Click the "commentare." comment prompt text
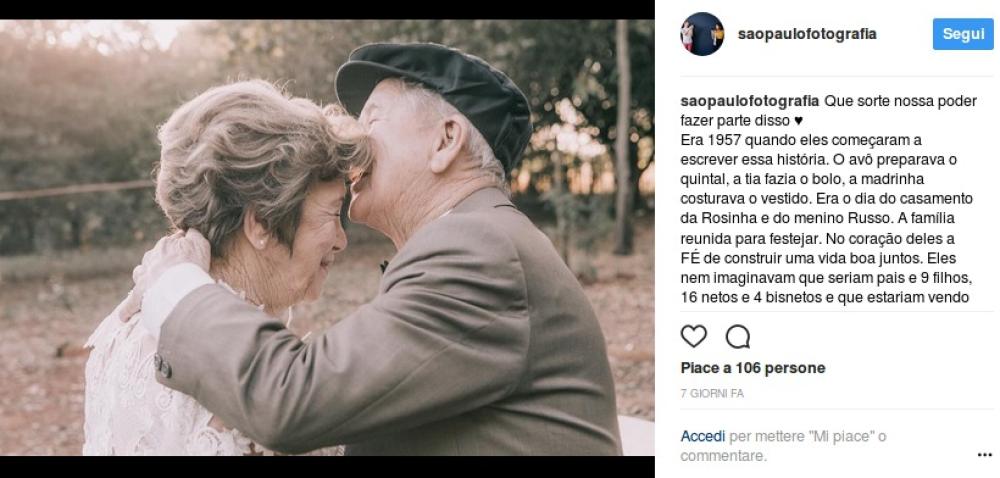The image size is (1000, 478). click(723, 456)
